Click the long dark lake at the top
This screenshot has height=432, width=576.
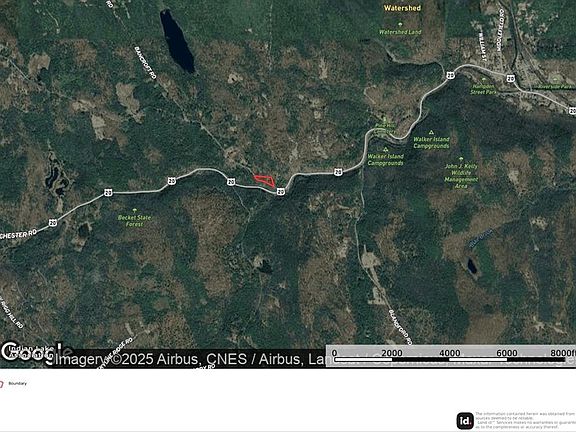click(177, 41)
